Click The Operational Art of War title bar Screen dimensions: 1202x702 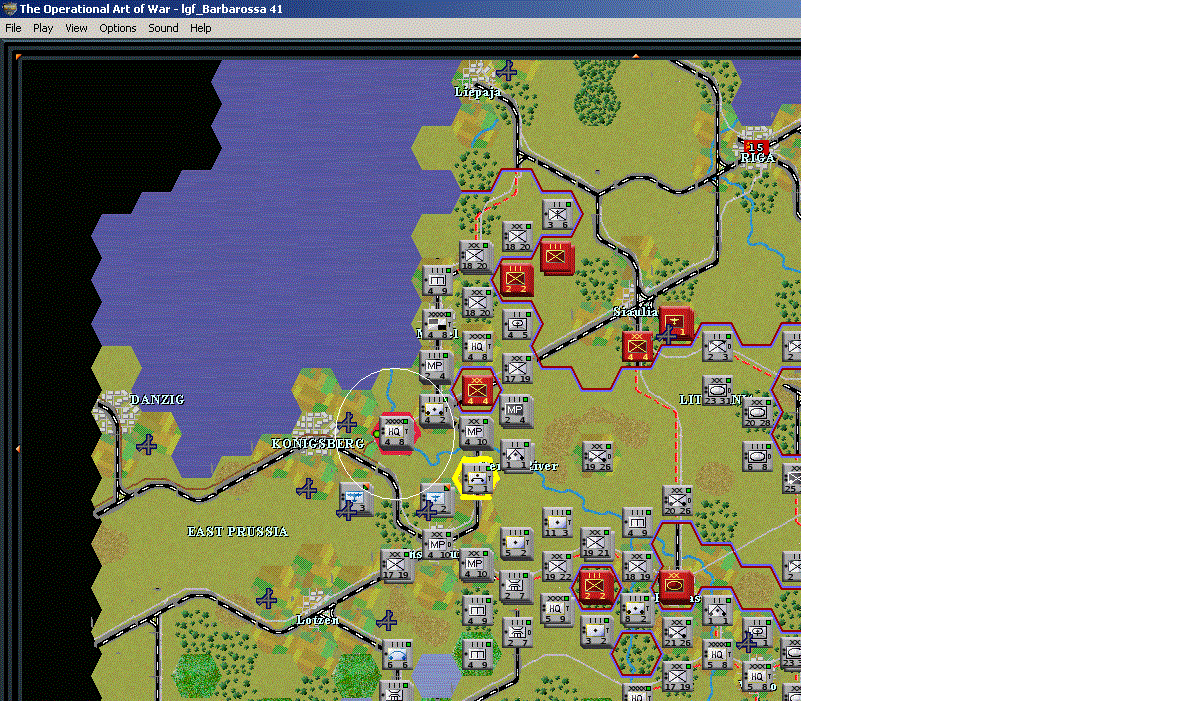[400, 9]
